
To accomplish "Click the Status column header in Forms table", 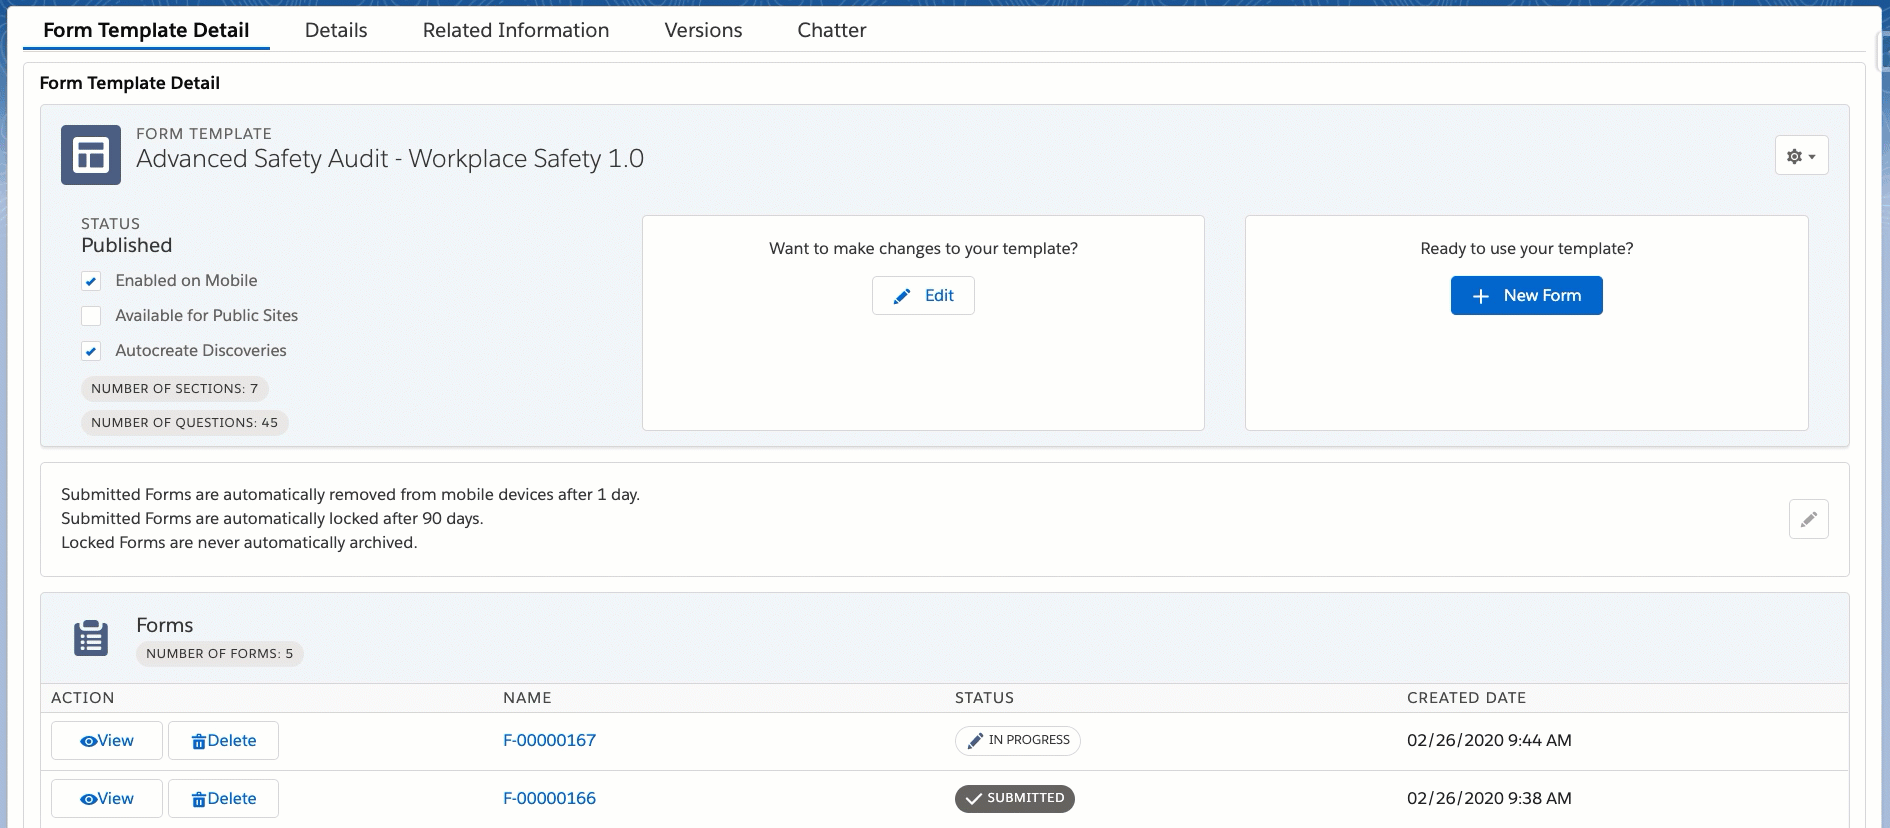I will [x=984, y=698].
